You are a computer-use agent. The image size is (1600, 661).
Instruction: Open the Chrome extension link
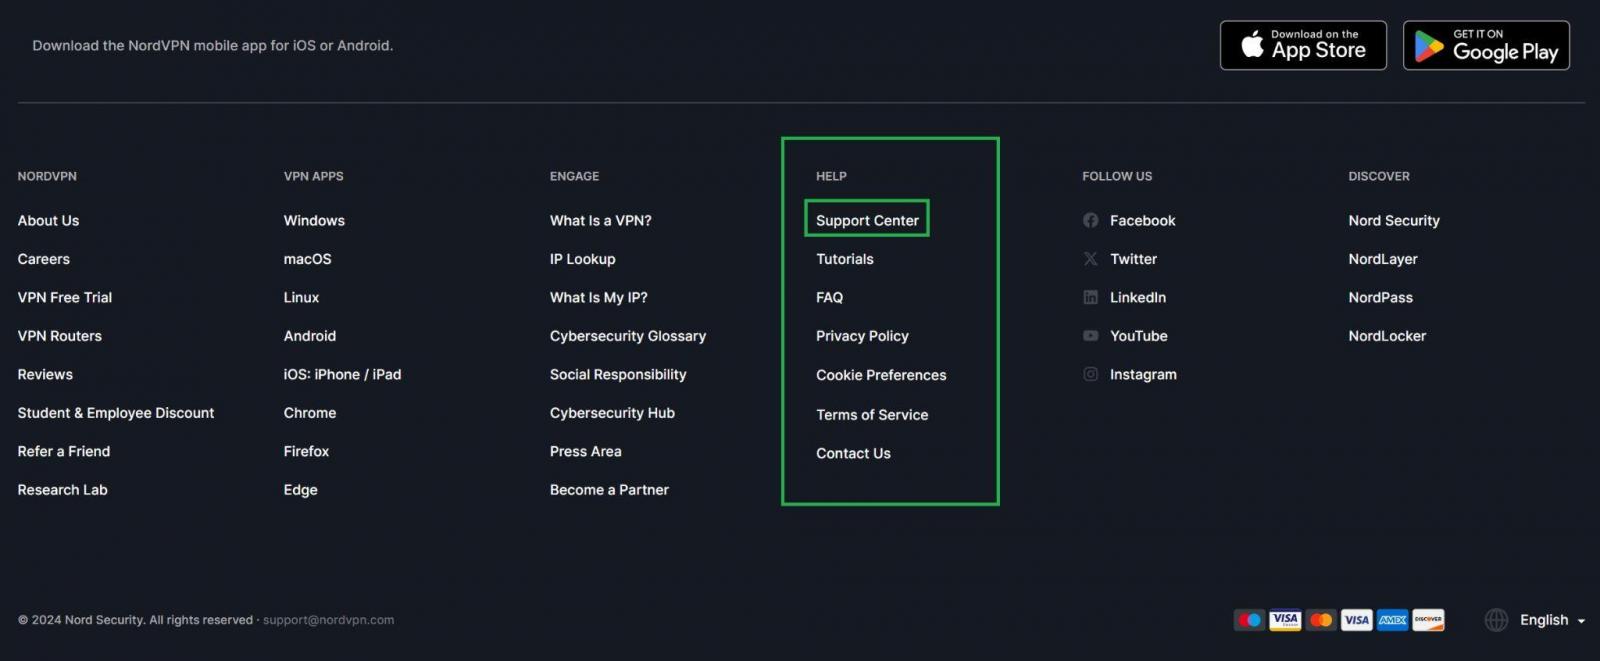coord(310,413)
